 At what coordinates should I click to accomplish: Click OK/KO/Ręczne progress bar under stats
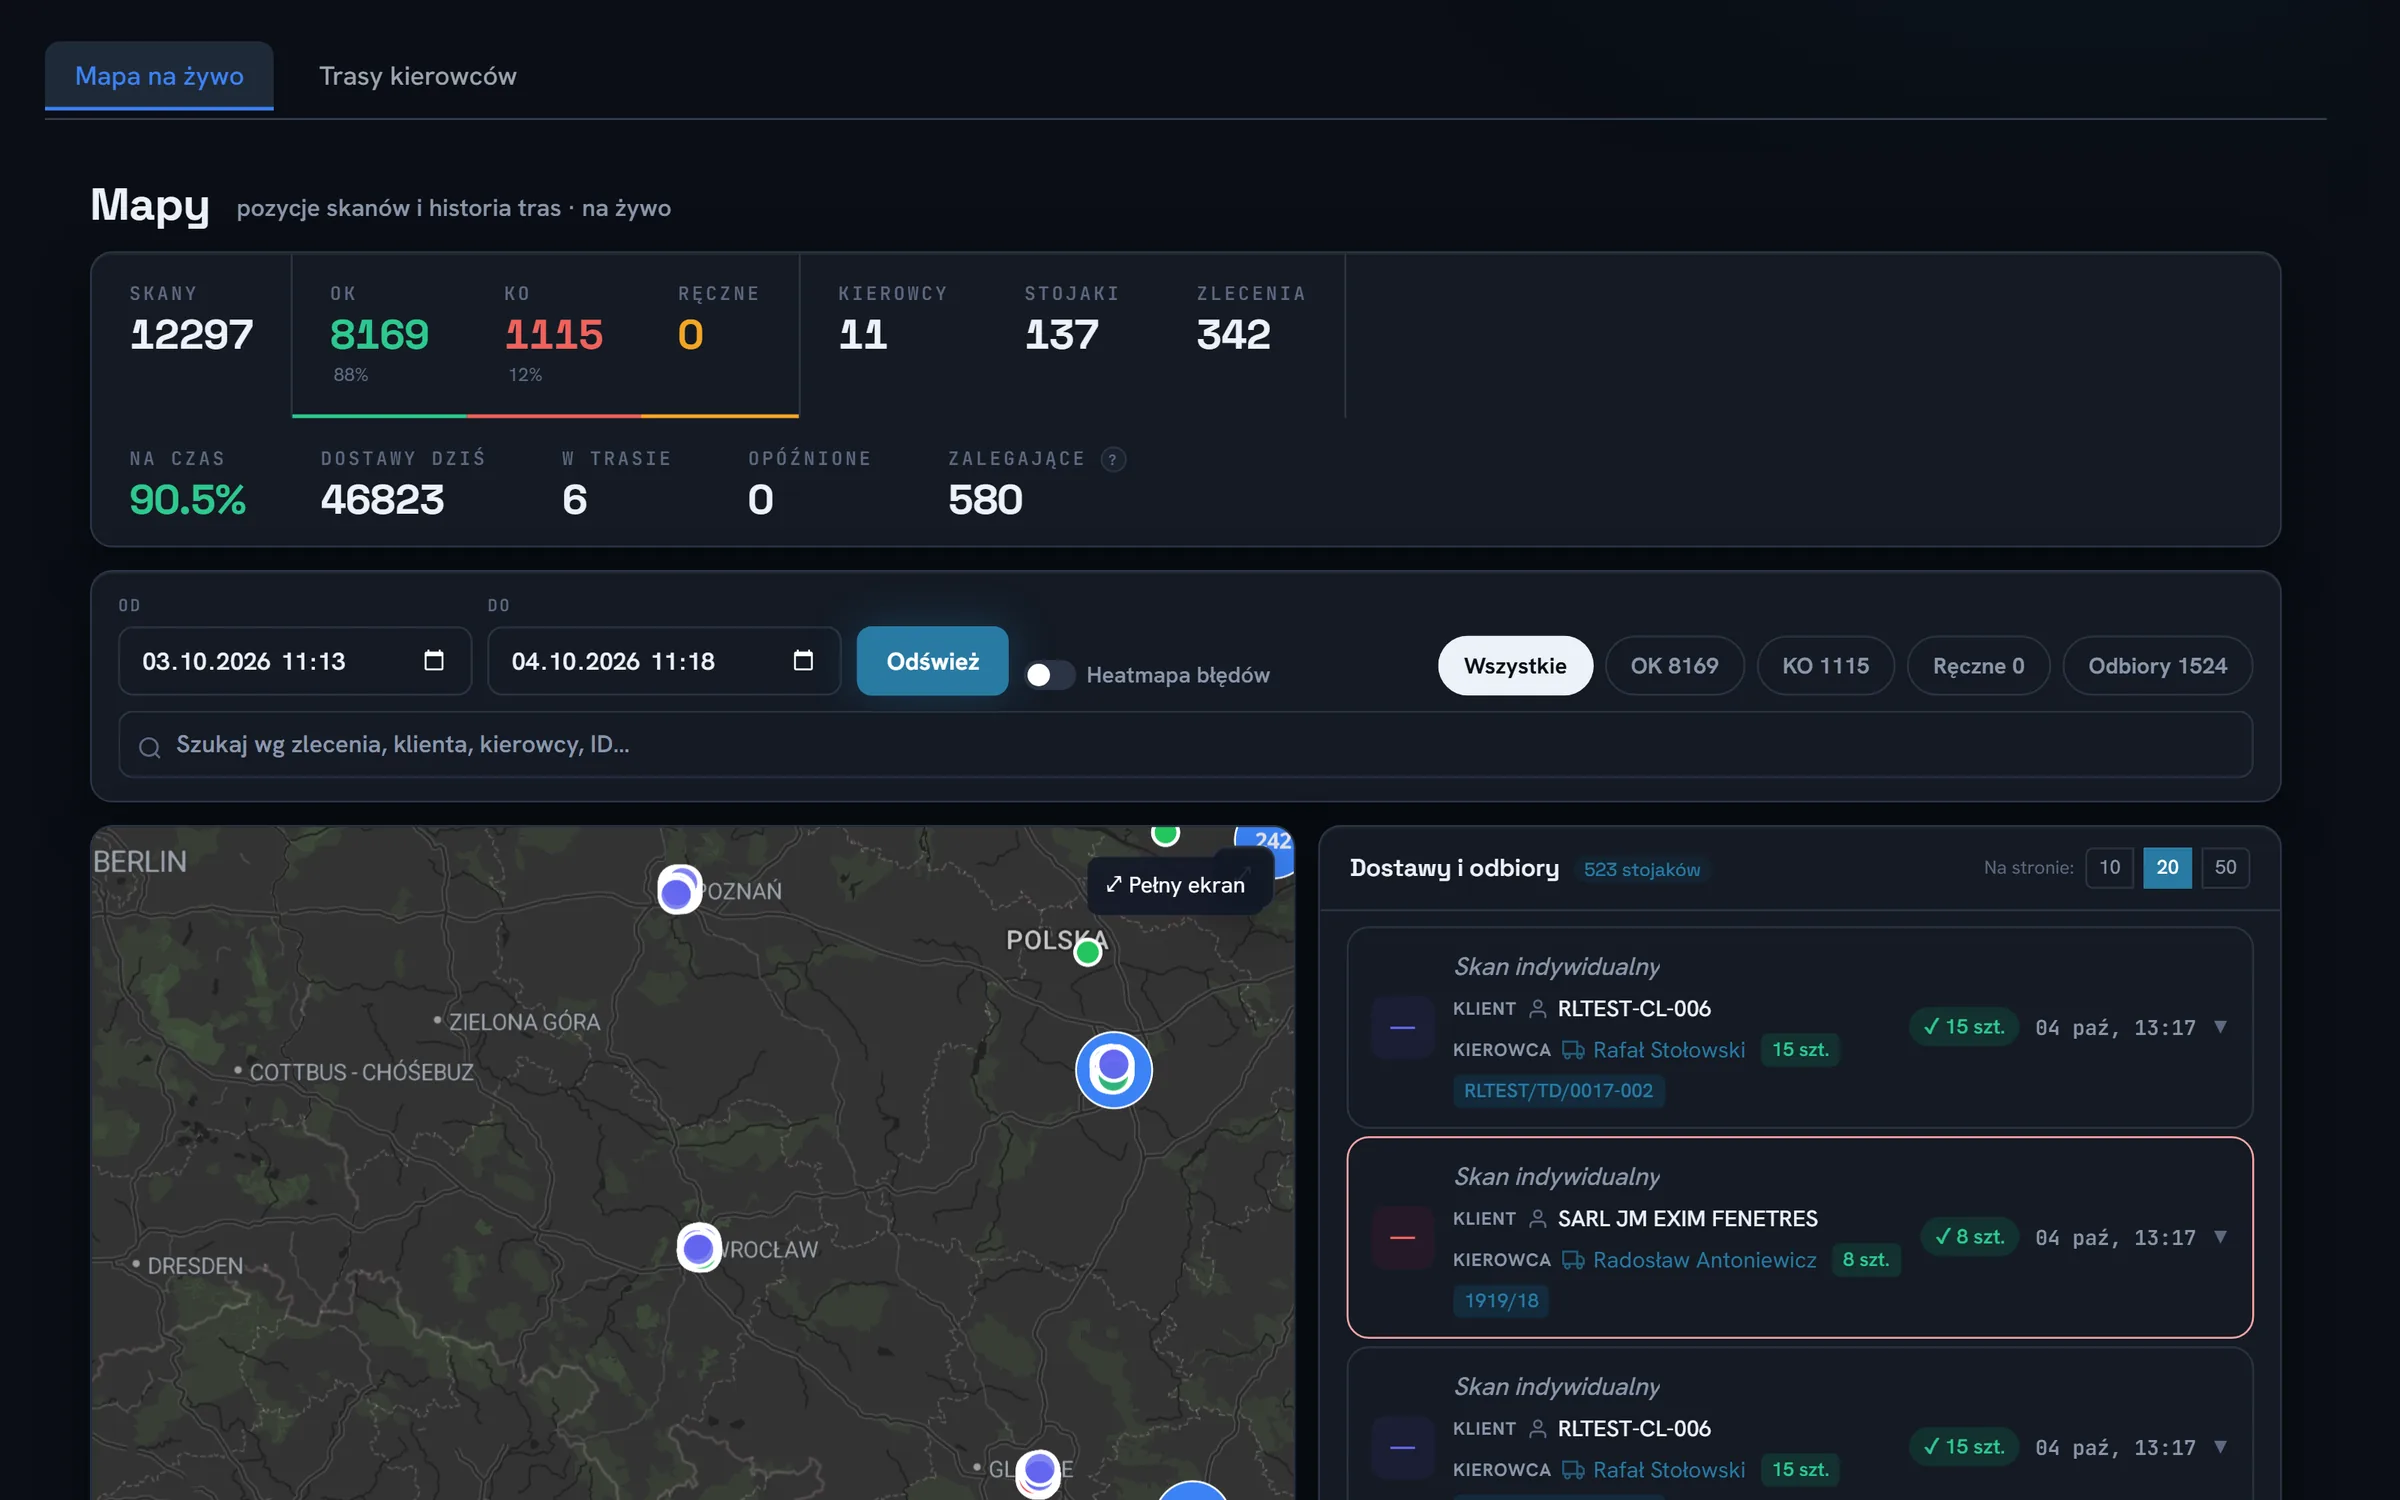click(x=545, y=415)
